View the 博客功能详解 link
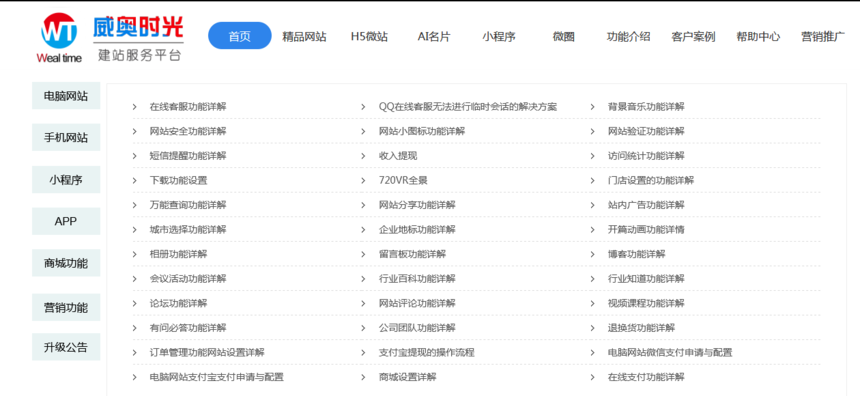860x396 pixels. 636,254
